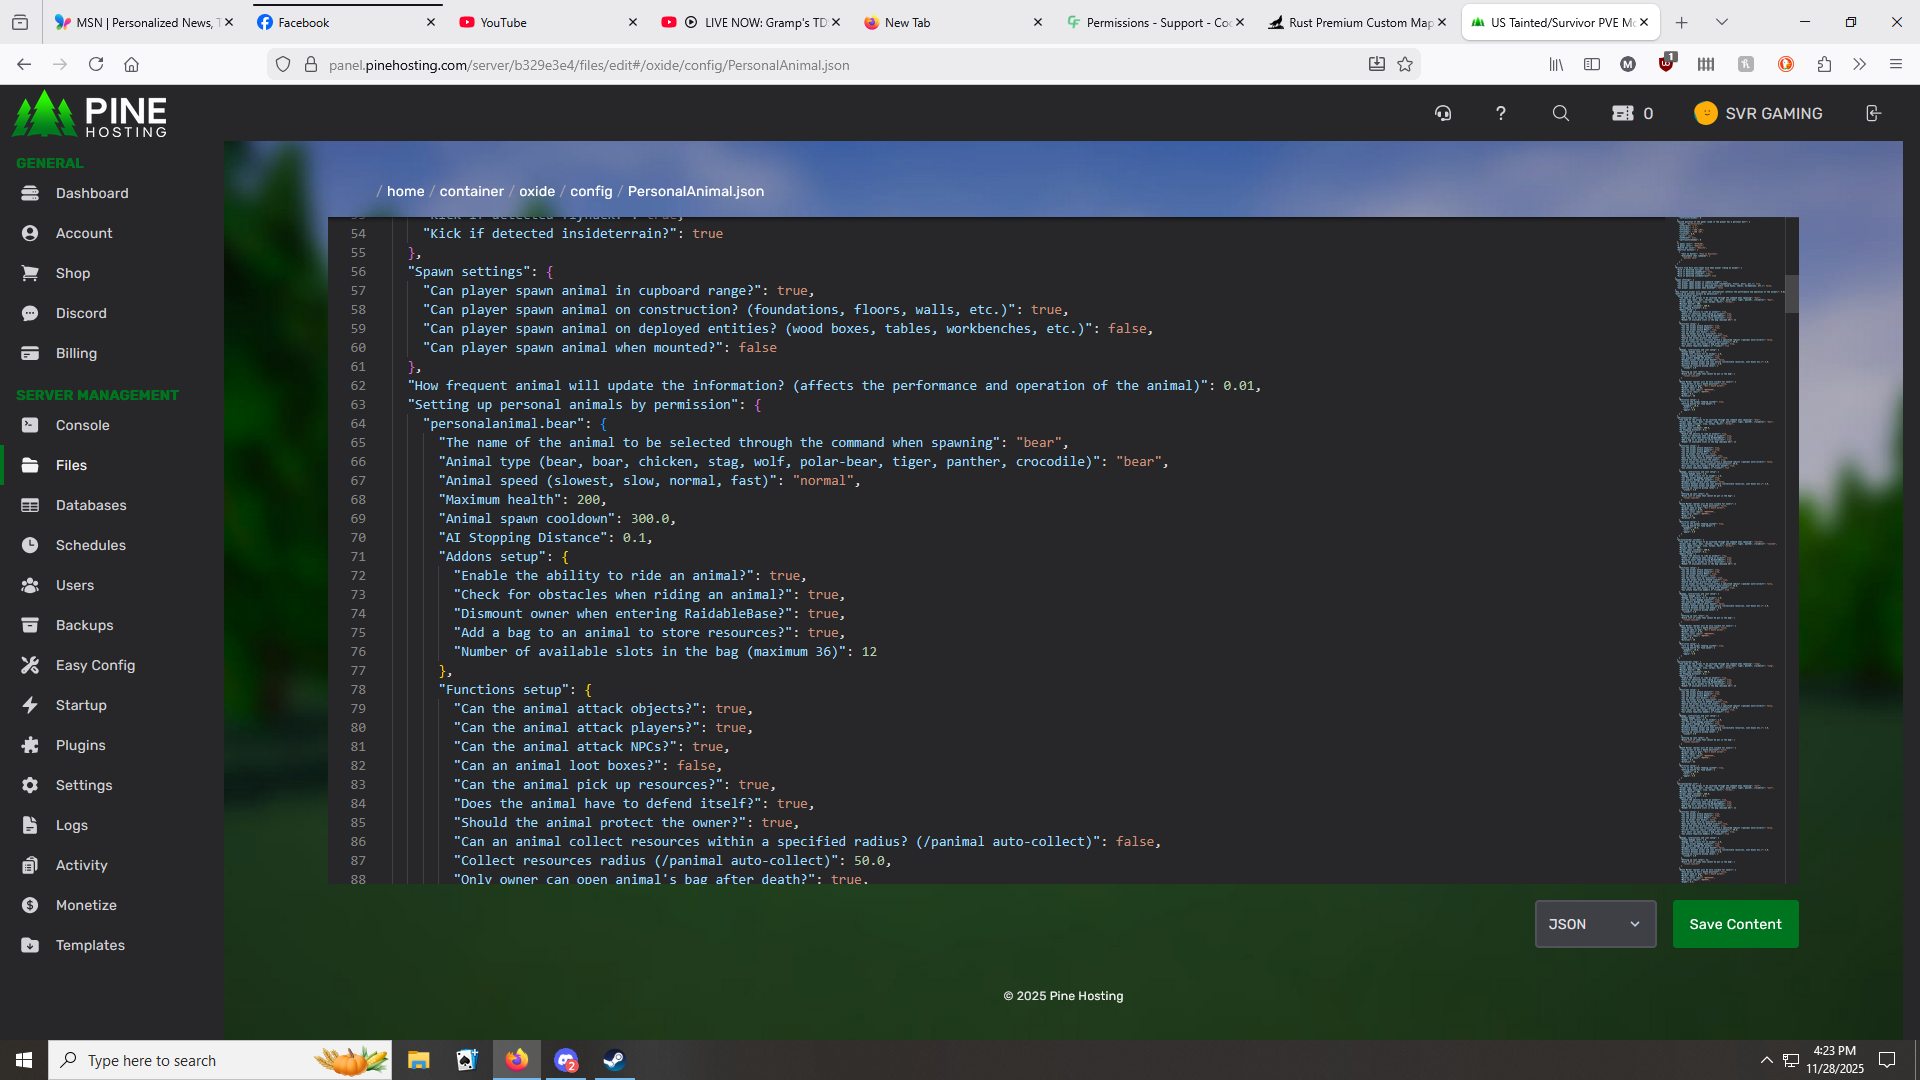The width and height of the screenshot is (1920, 1080).
Task: Click the oxide breadcrumb link
Action: click(x=536, y=191)
